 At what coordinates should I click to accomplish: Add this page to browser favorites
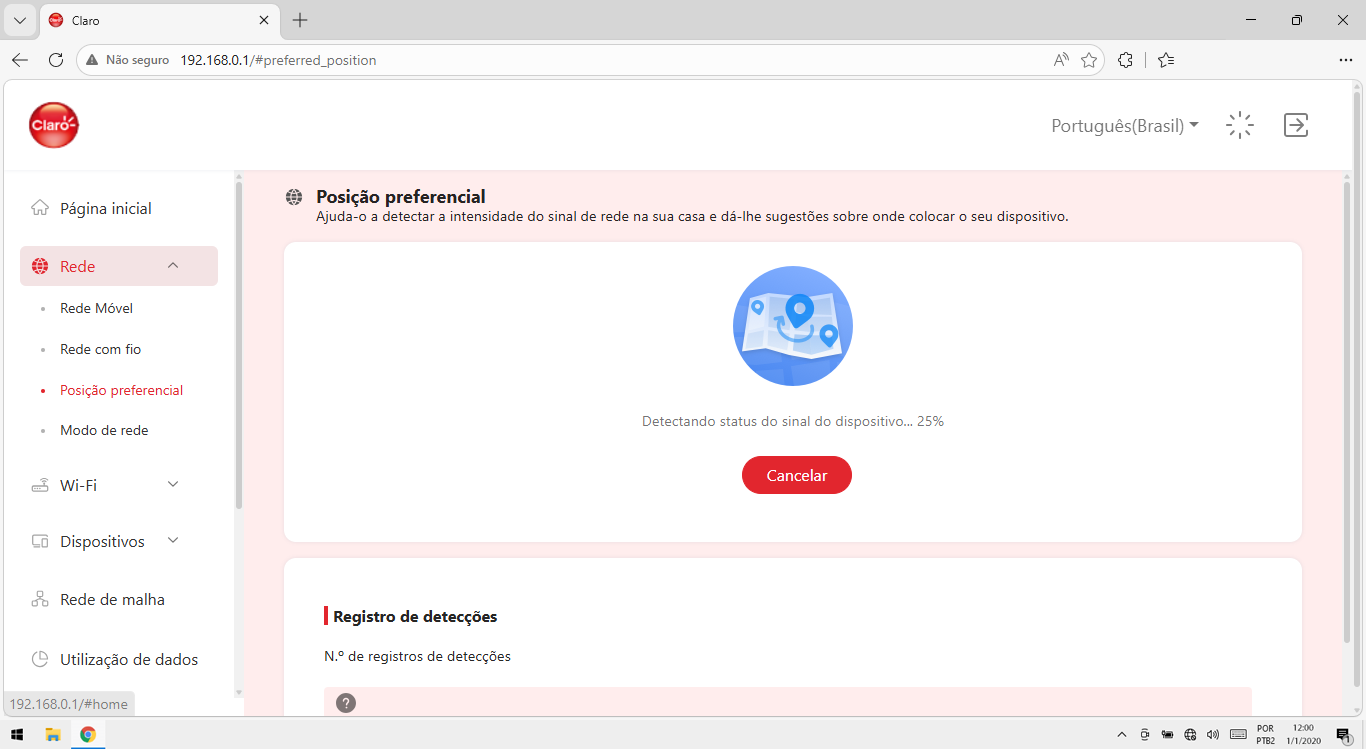coord(1089,60)
